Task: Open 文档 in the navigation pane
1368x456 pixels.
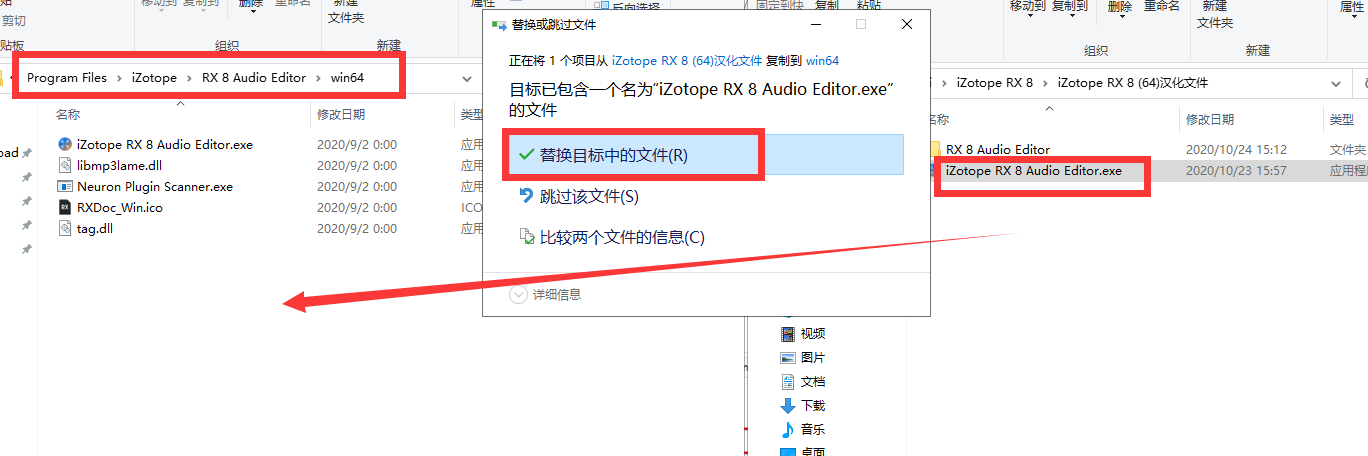Action: click(x=812, y=381)
